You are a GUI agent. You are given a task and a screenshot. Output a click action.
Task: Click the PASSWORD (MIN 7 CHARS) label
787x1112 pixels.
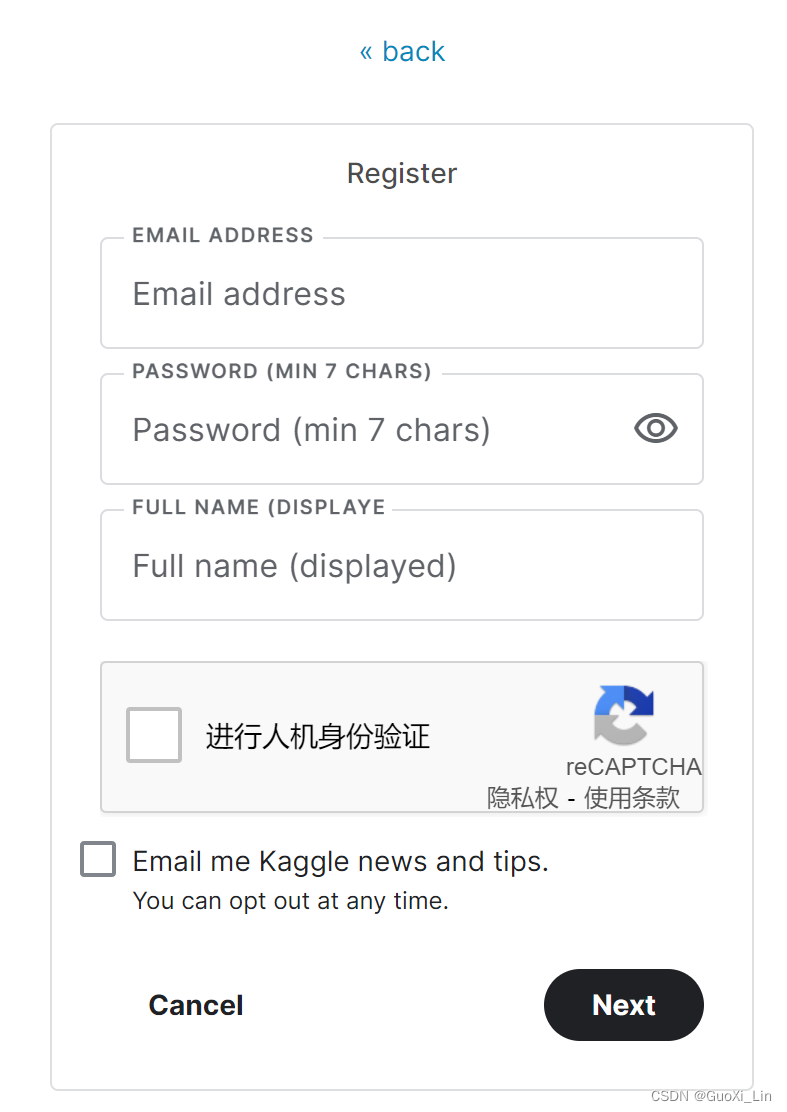282,371
